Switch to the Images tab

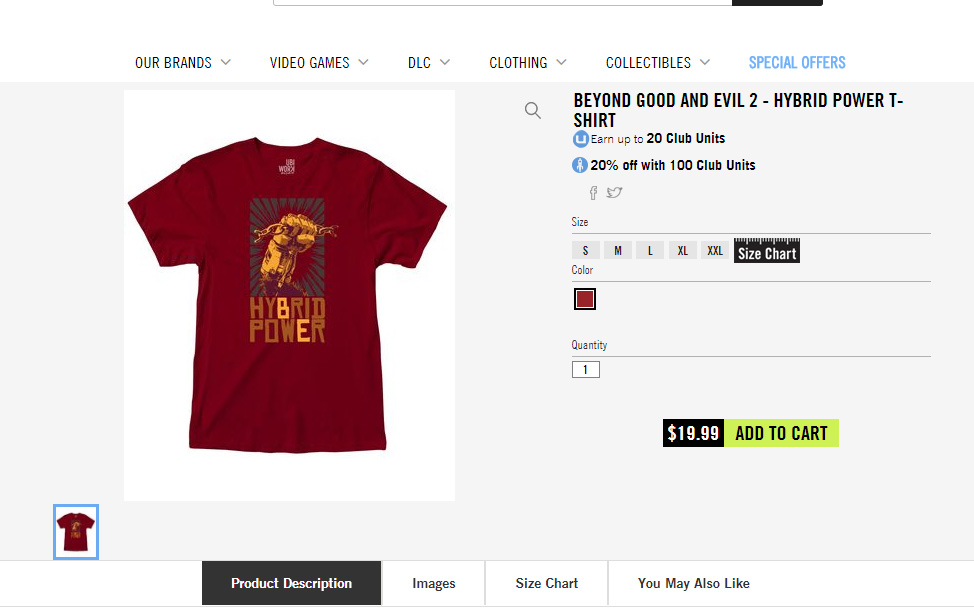pos(432,583)
